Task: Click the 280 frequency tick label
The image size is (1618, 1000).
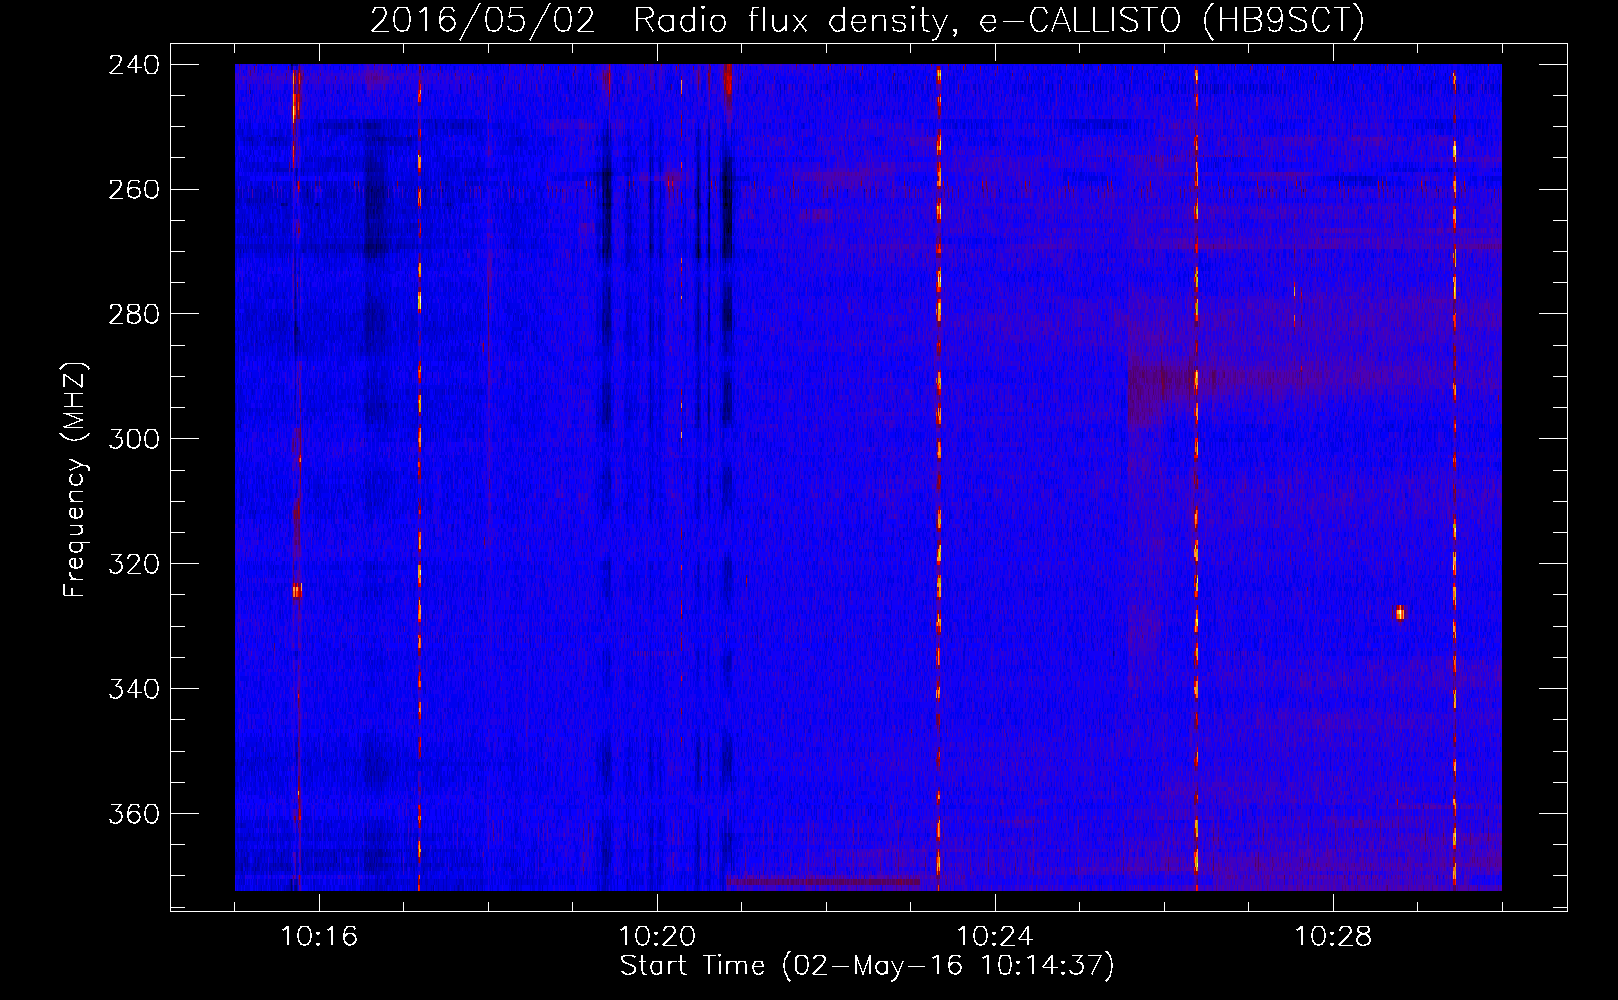Action: coord(133,315)
